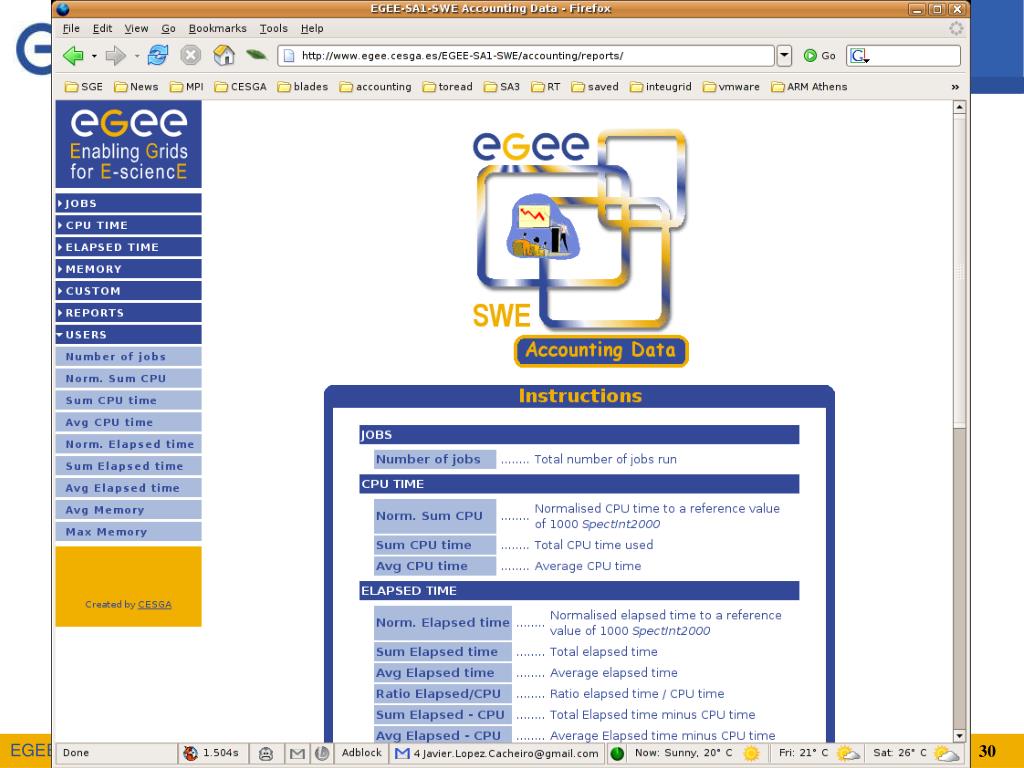Screen dimensions: 1024x768
Task: Open the News bookmark folder
Action: pyautogui.click(x=136, y=87)
